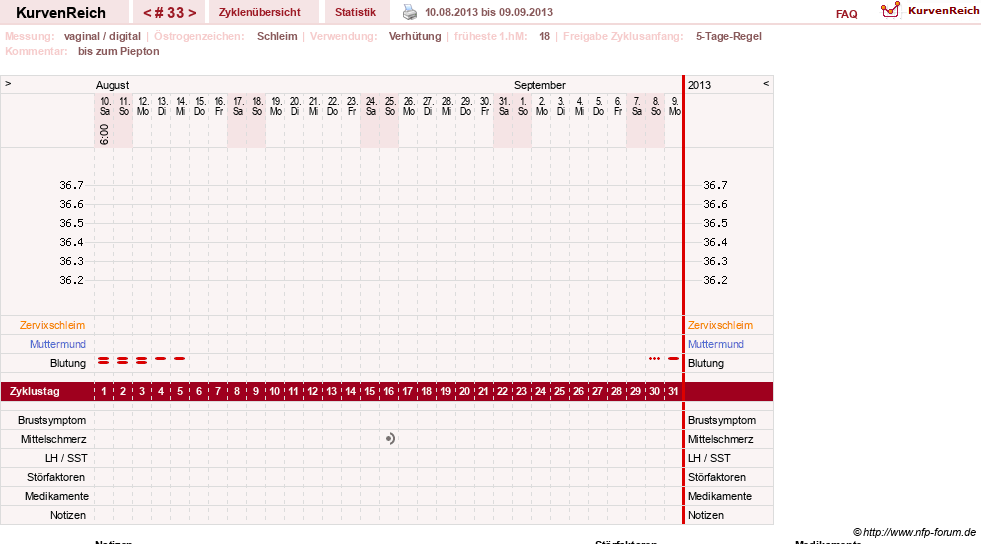Click the left 'Notizen' row label
Viewport: 981px width, 544px height.
pos(68,515)
